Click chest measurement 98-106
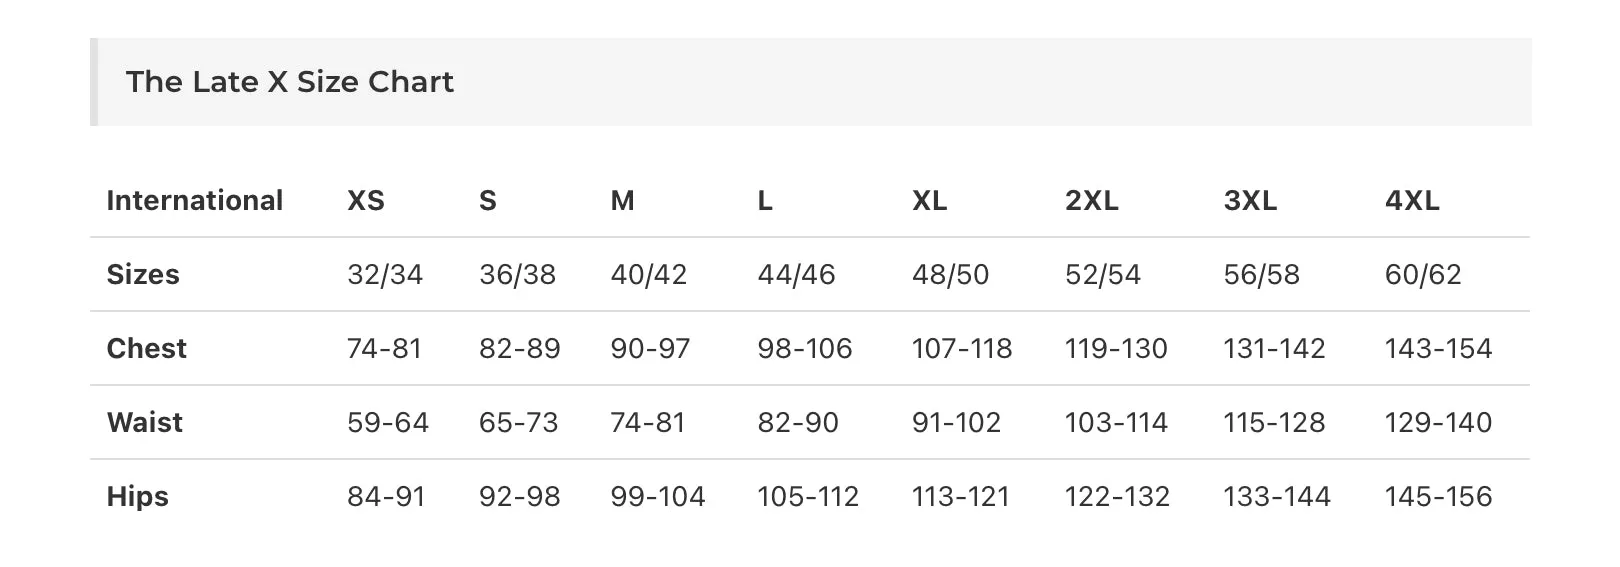The width and height of the screenshot is (1620, 567). coord(805,349)
